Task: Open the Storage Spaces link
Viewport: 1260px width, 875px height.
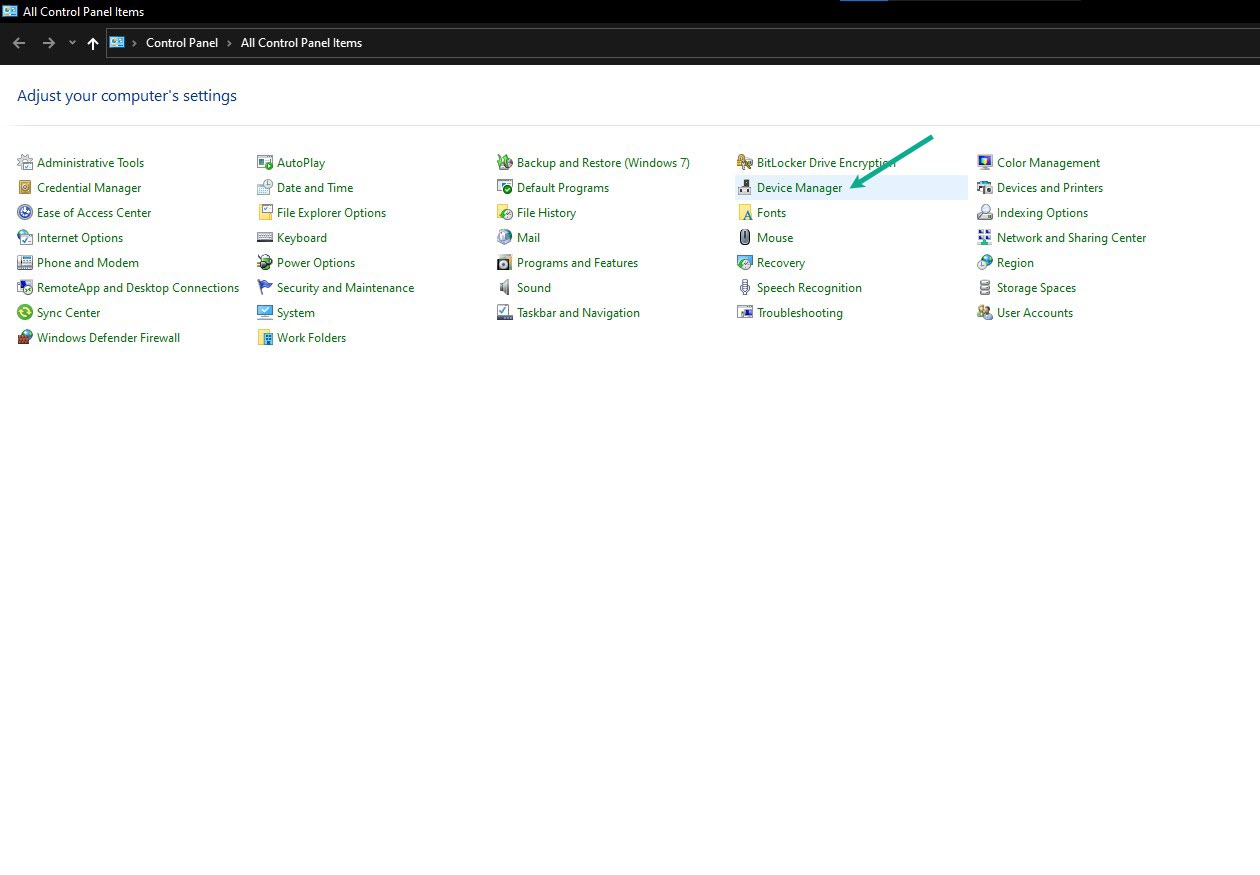Action: pos(1036,288)
